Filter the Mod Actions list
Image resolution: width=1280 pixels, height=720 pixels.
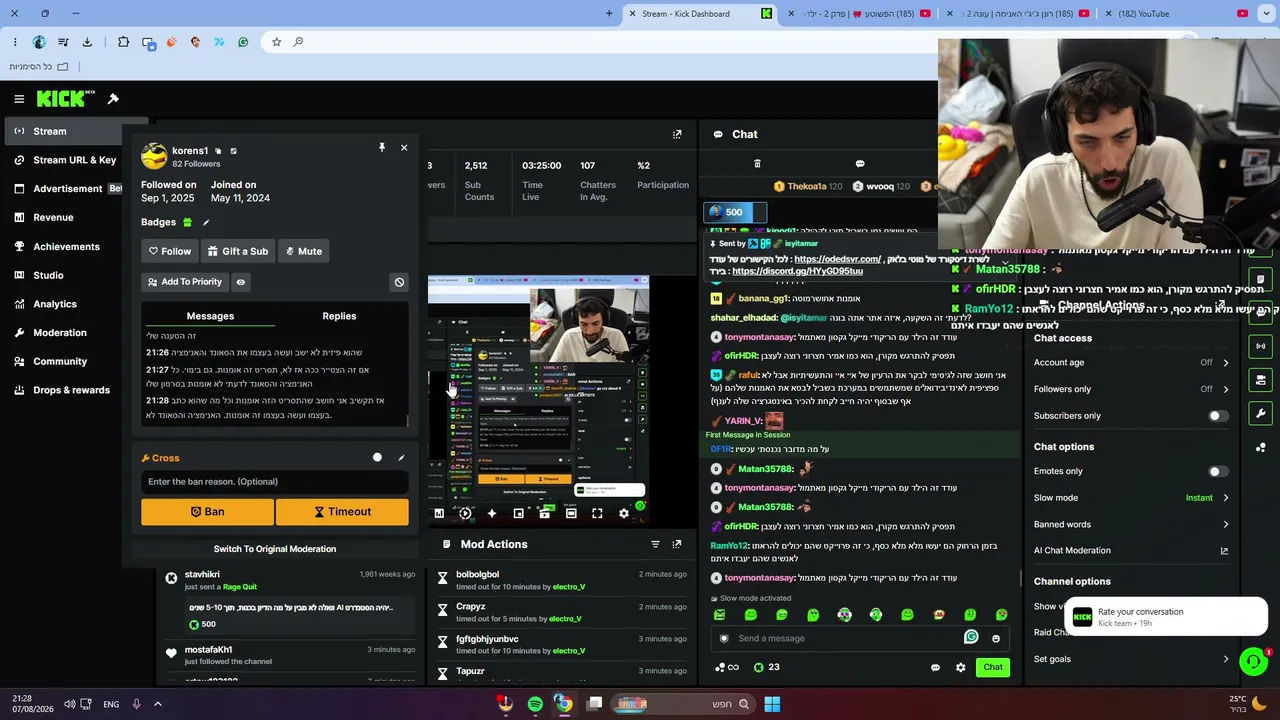point(655,544)
